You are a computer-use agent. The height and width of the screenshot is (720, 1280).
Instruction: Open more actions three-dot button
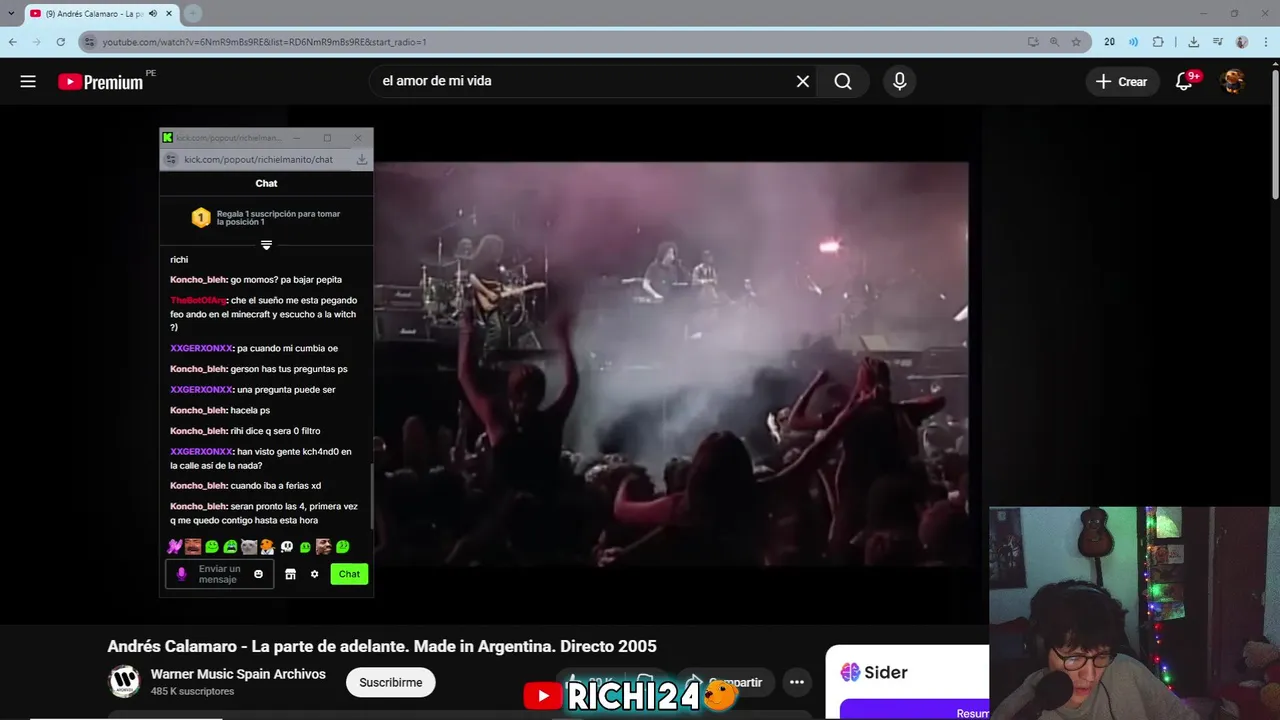[796, 682]
